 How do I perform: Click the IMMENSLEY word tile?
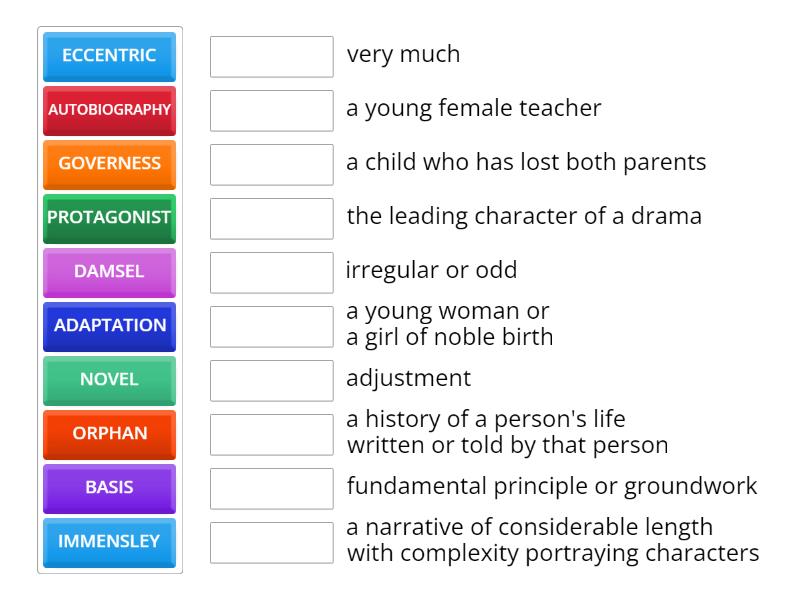coord(108,542)
